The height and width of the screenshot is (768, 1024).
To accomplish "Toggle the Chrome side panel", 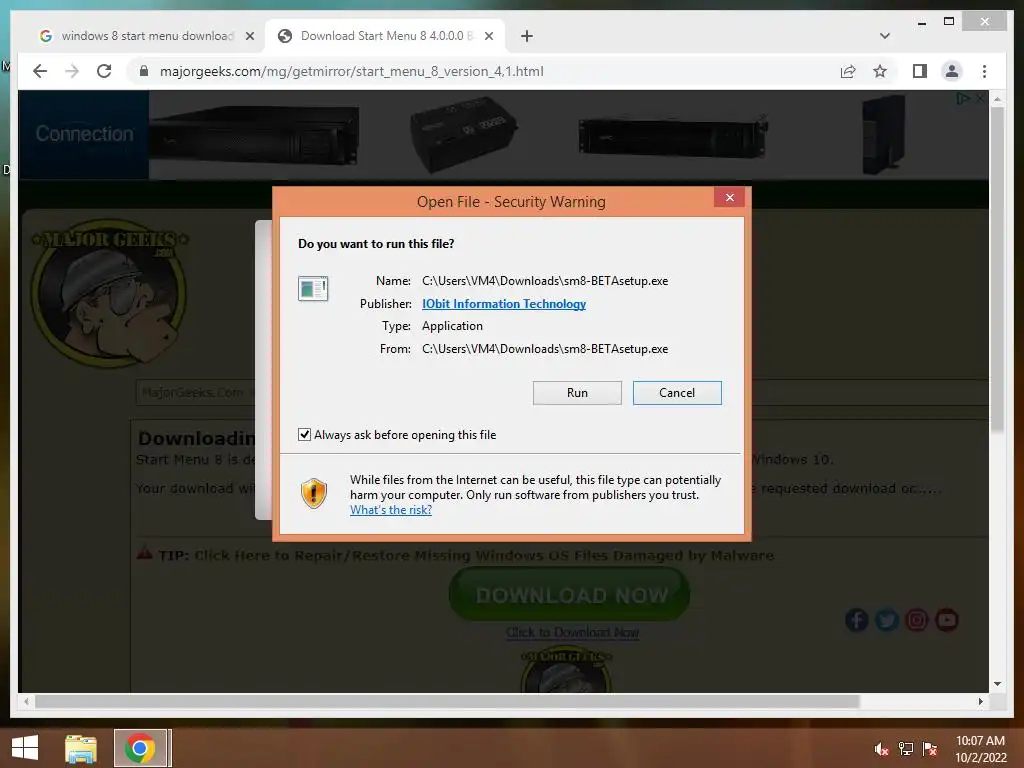I will 920,71.
